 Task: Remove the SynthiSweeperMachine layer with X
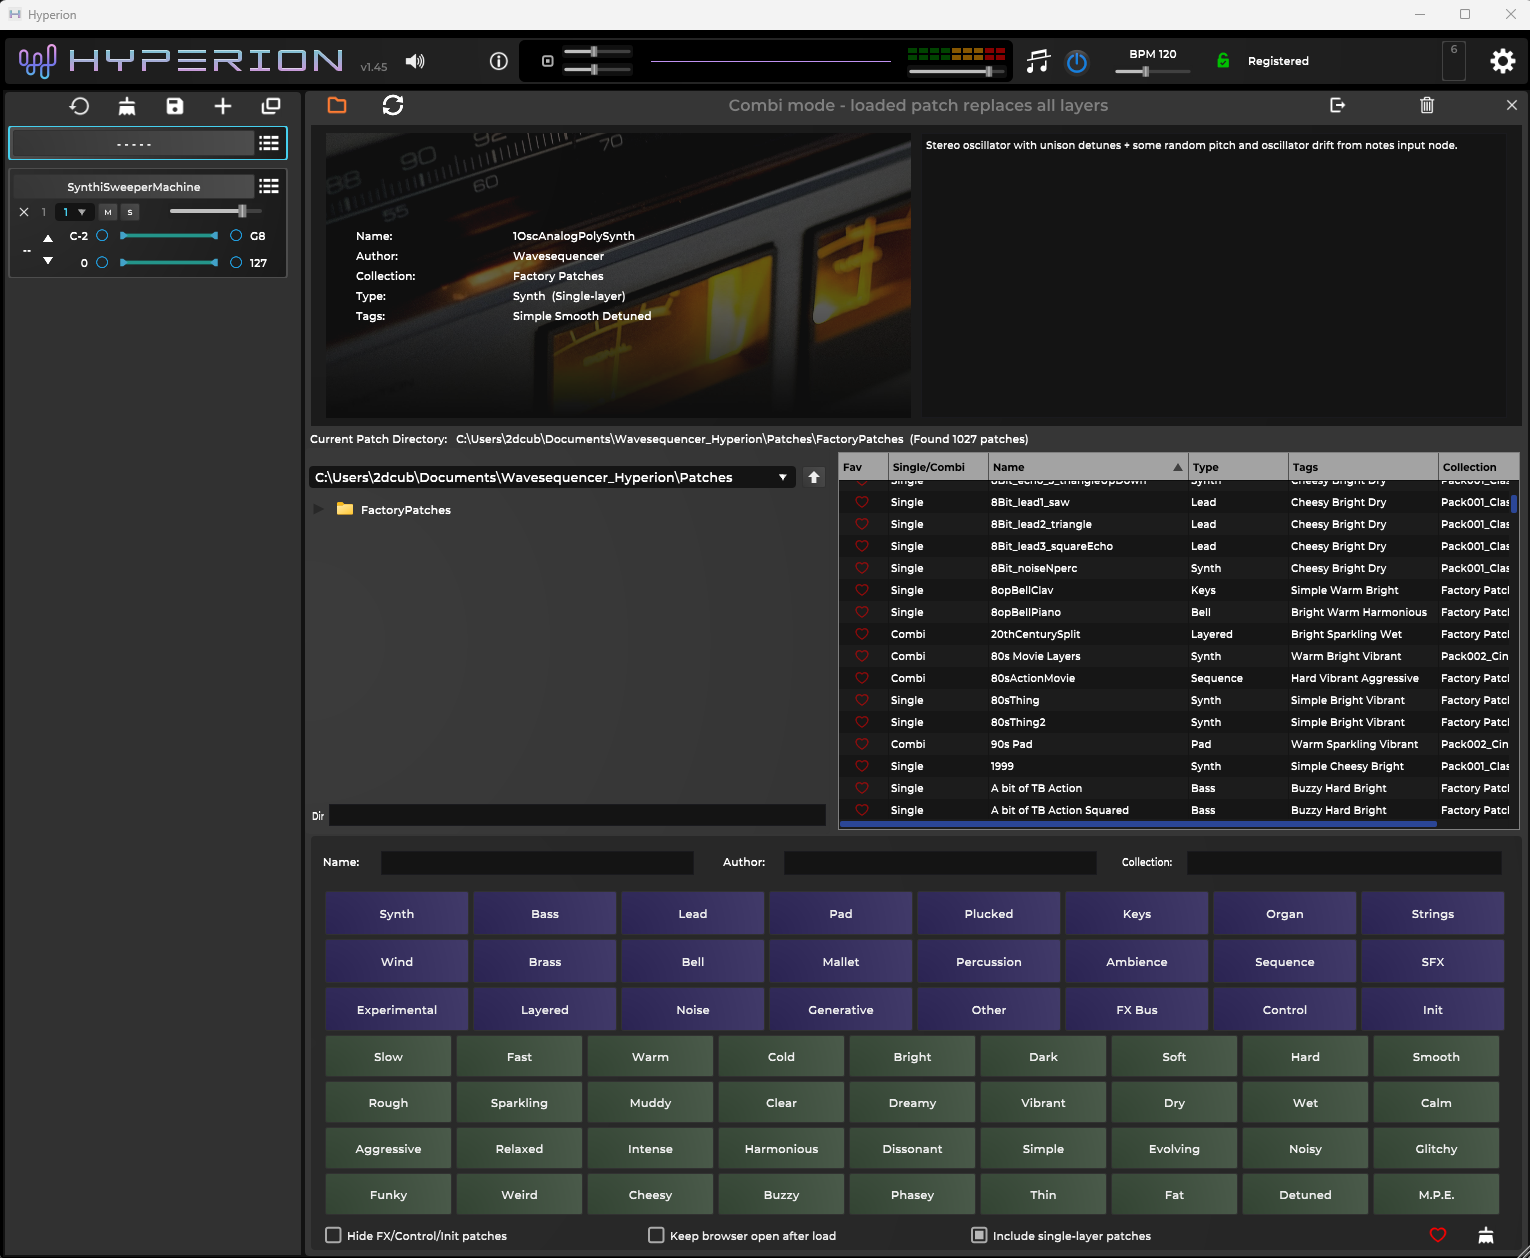click(24, 212)
